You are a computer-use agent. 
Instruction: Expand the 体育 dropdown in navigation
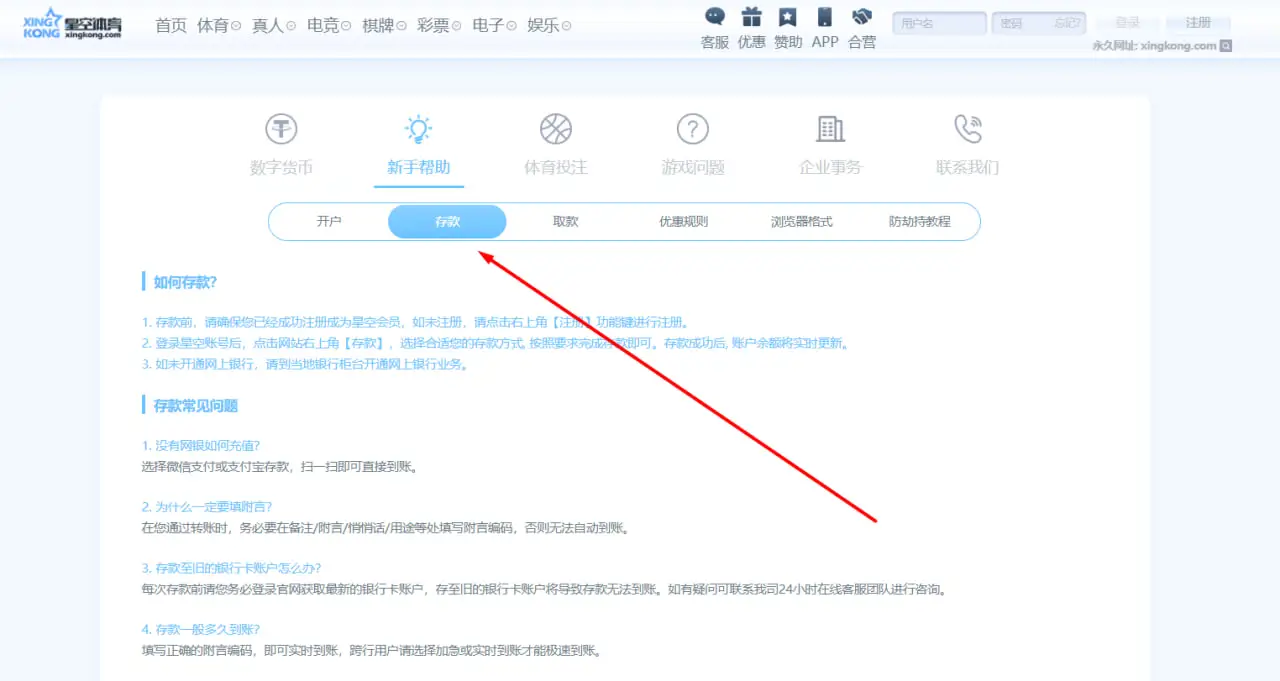click(219, 25)
